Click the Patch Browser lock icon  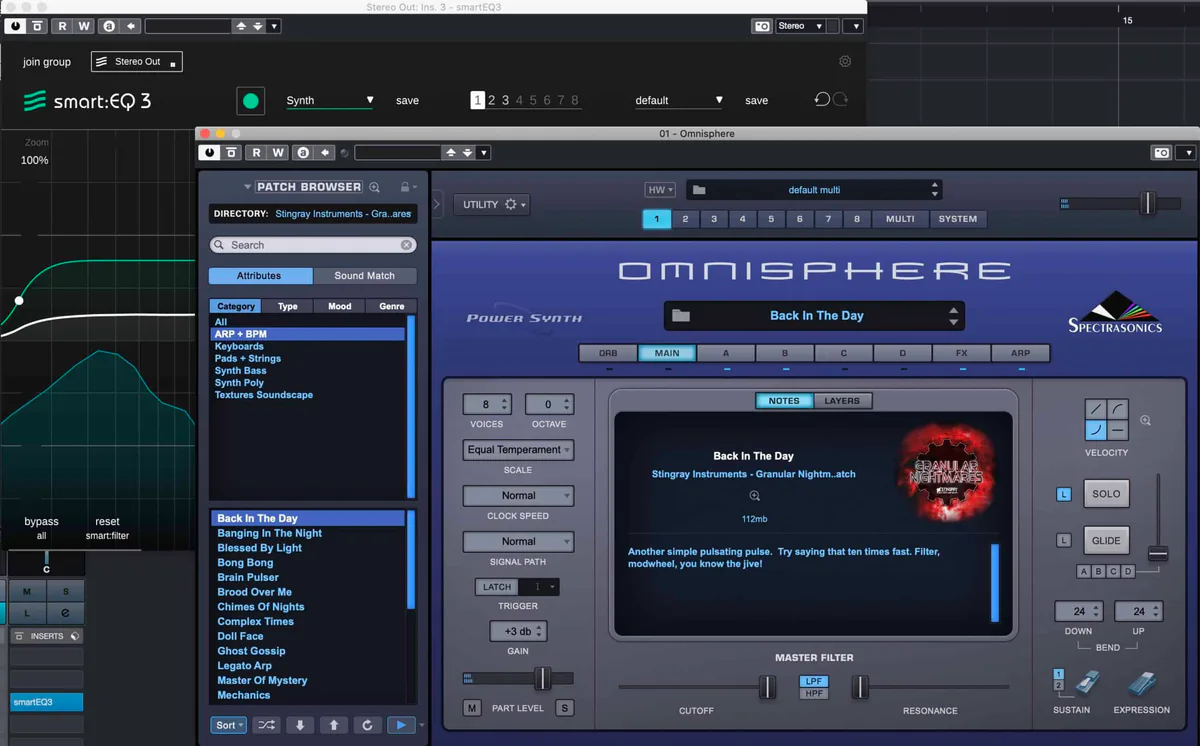click(x=404, y=187)
